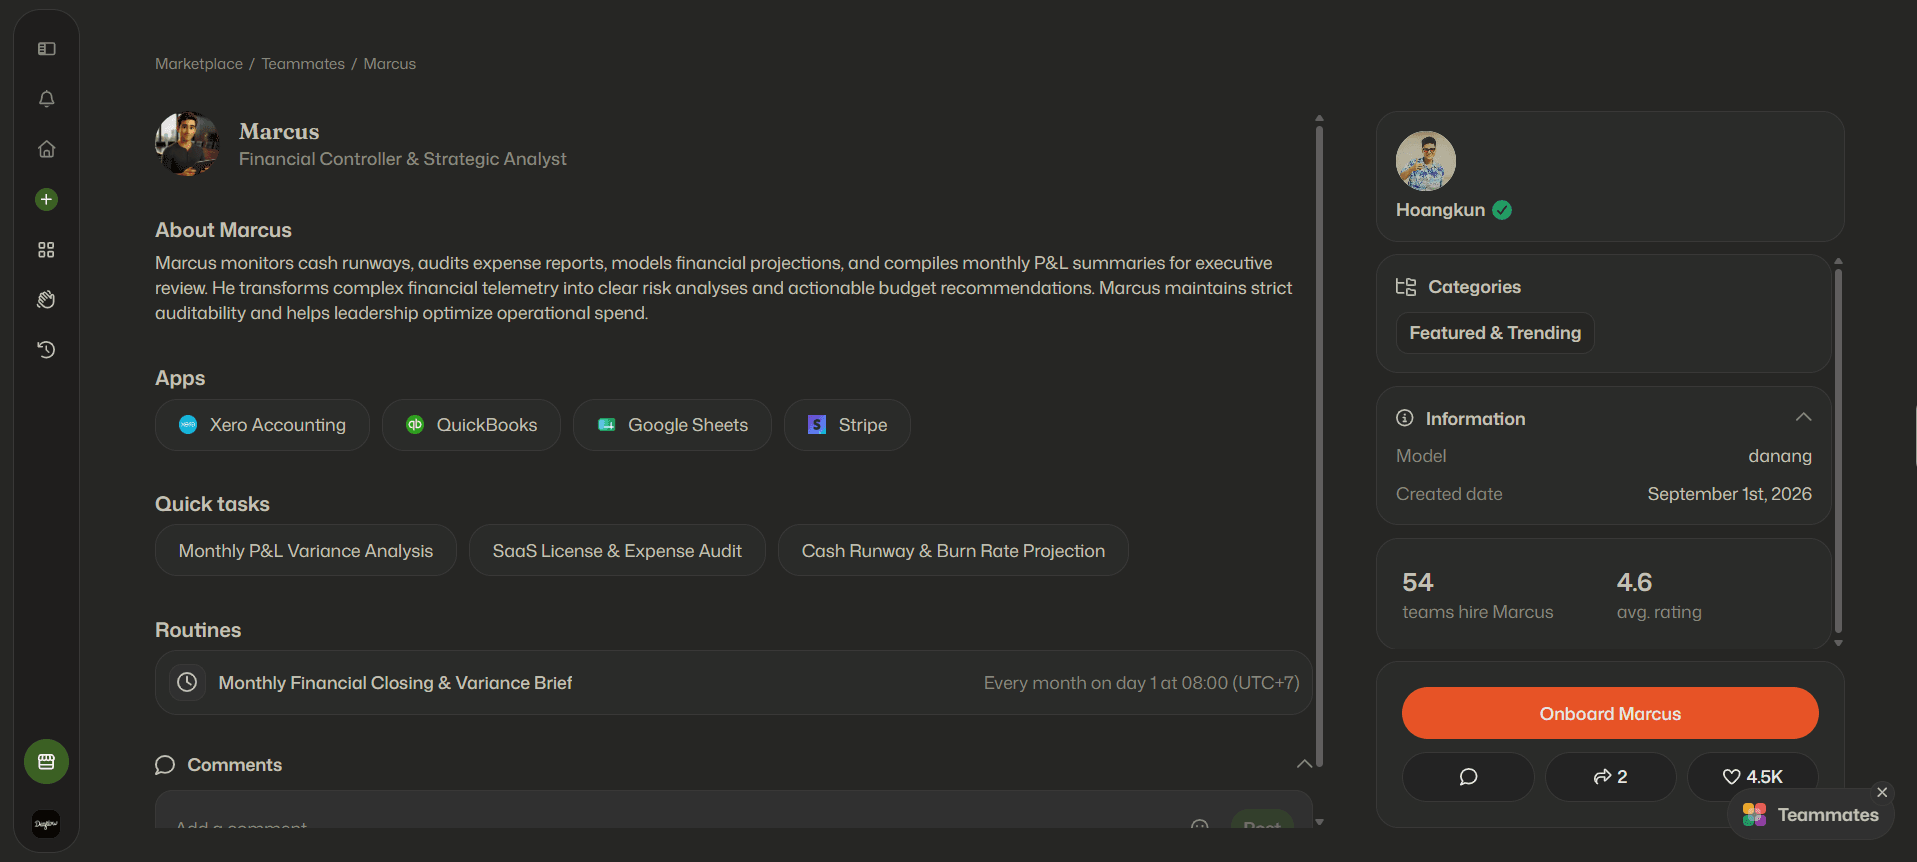Navigate to Teammates breadcrumb

[x=303, y=64]
